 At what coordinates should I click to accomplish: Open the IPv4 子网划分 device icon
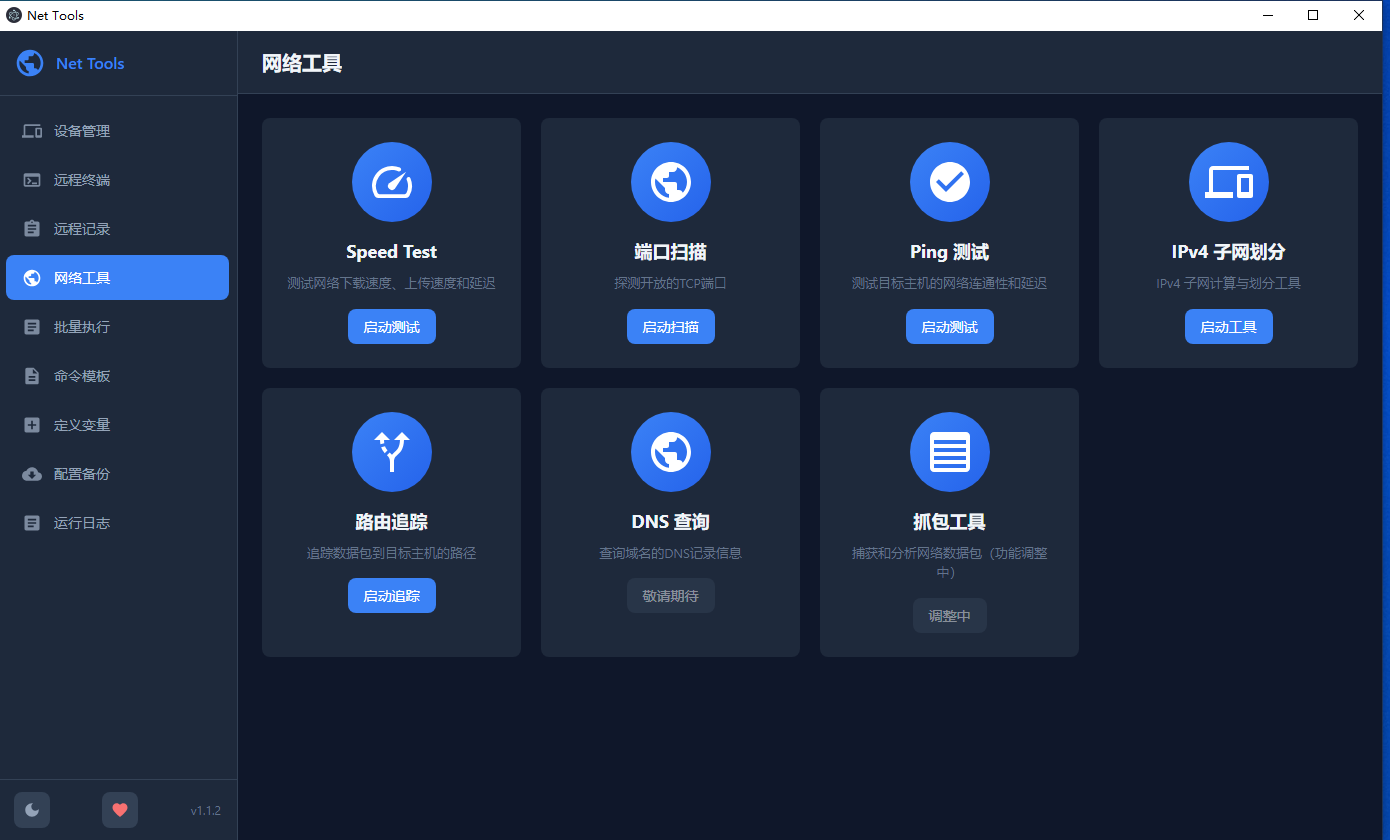(1228, 181)
